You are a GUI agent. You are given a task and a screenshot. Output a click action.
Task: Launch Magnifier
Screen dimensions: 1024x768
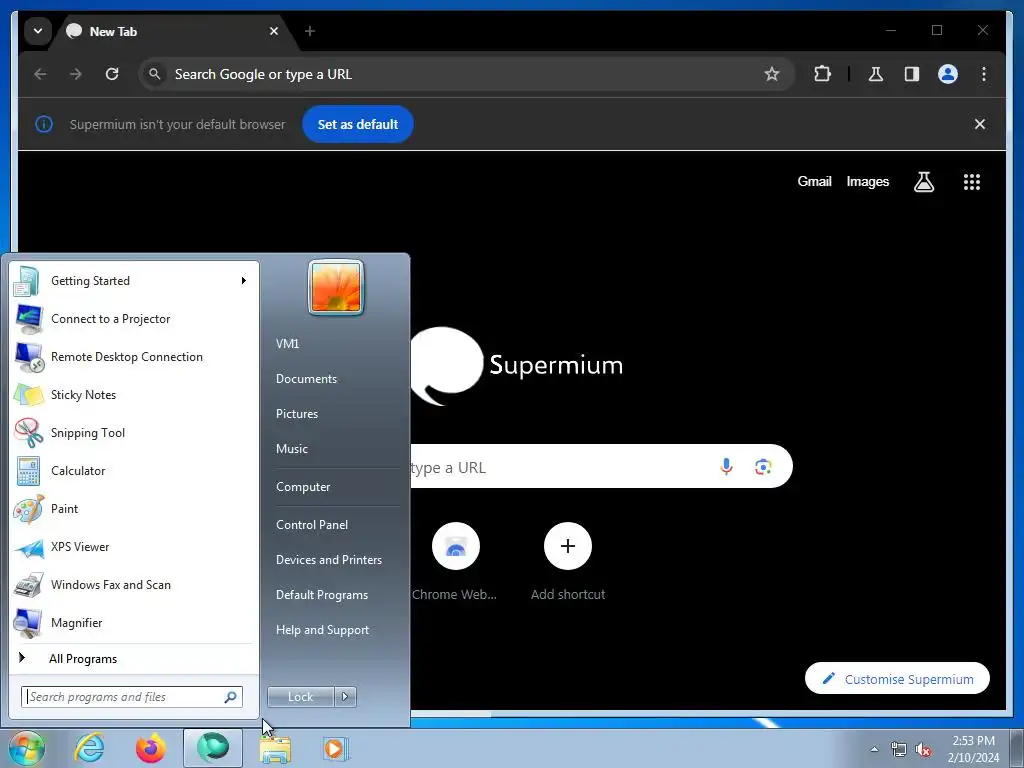pos(130,622)
